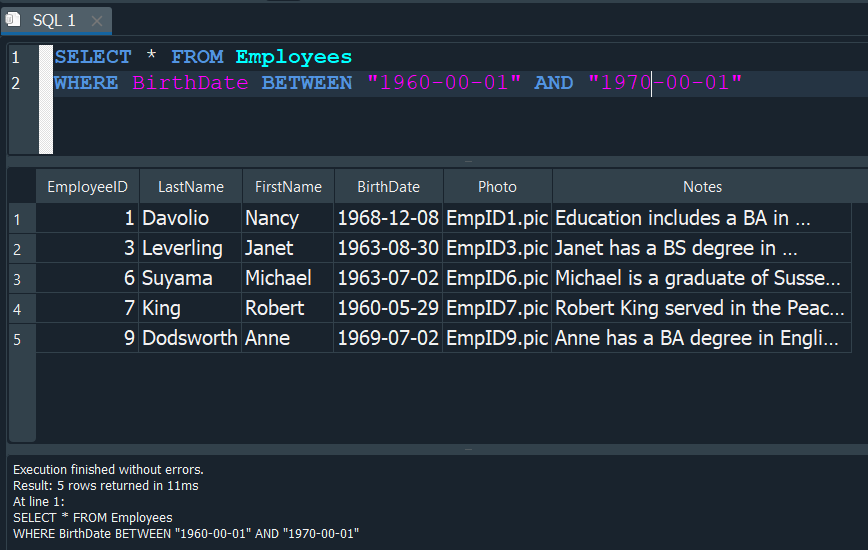This screenshot has height=550, width=868.
Task: Click the Photo column header
Action: point(497,186)
